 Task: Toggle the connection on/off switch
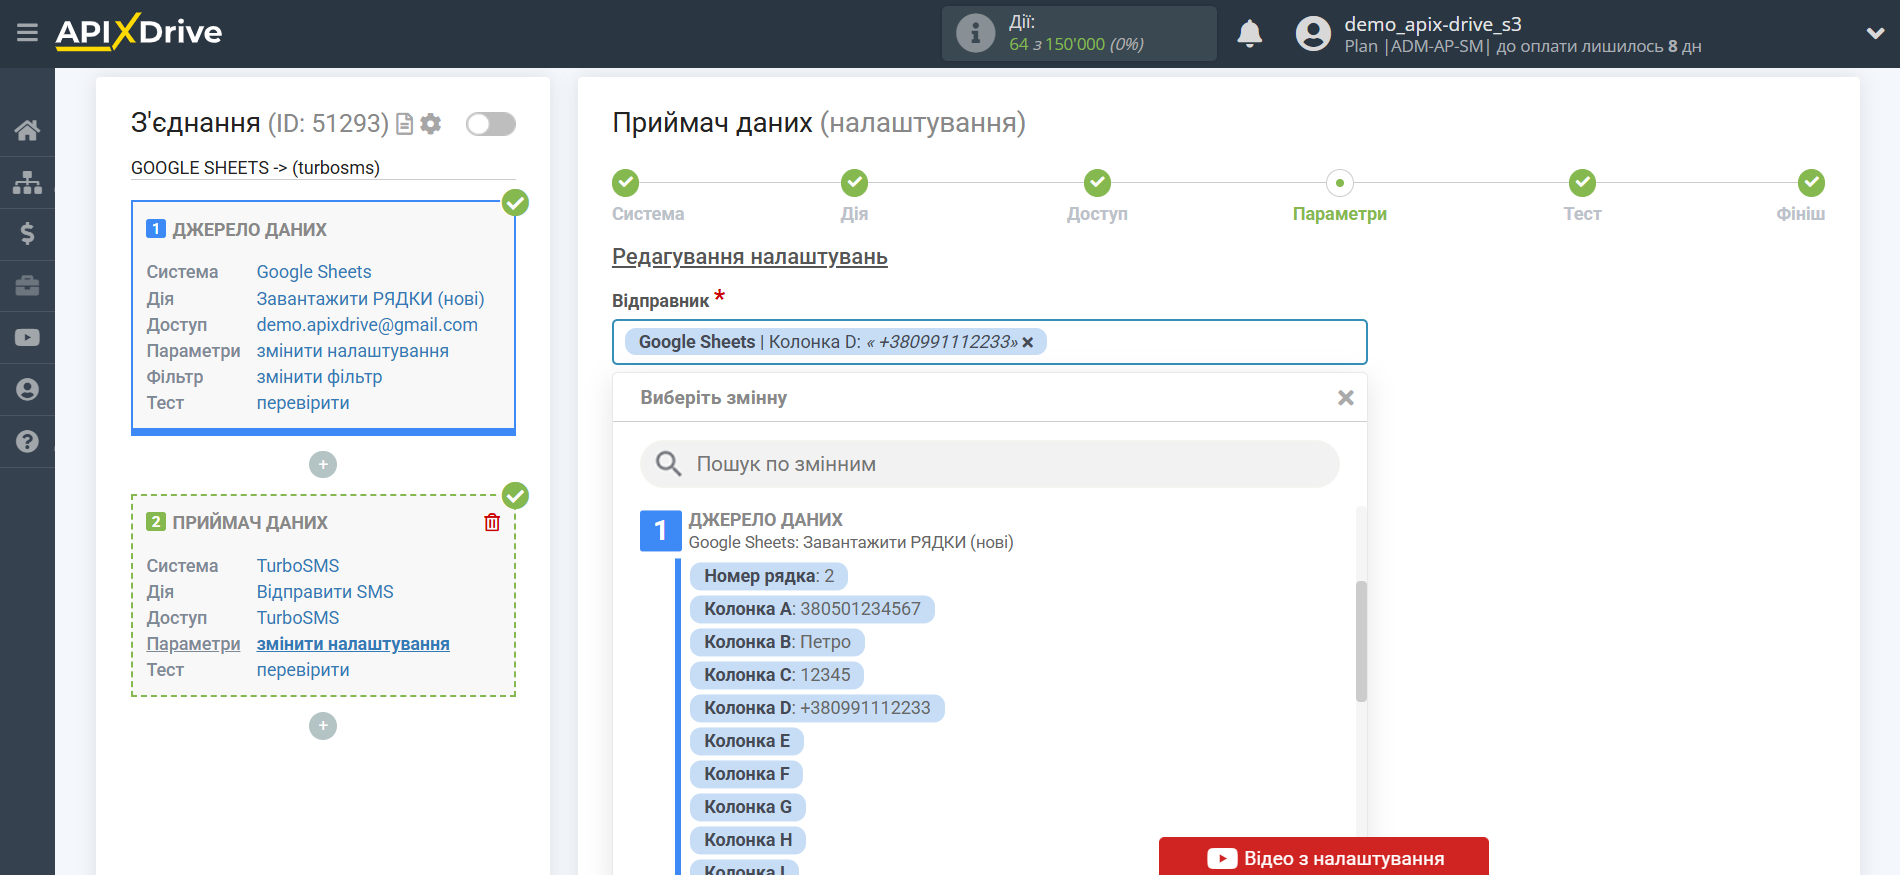(x=491, y=124)
